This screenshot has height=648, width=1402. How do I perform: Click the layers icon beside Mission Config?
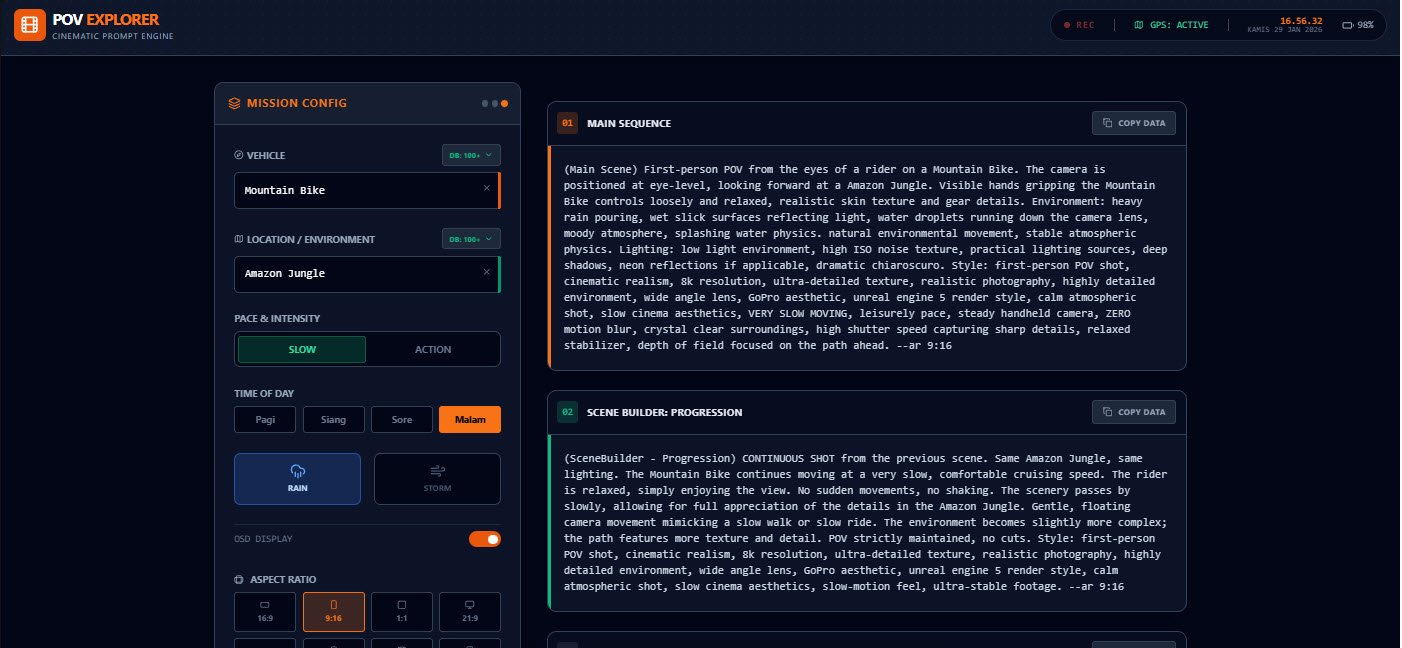coord(234,103)
